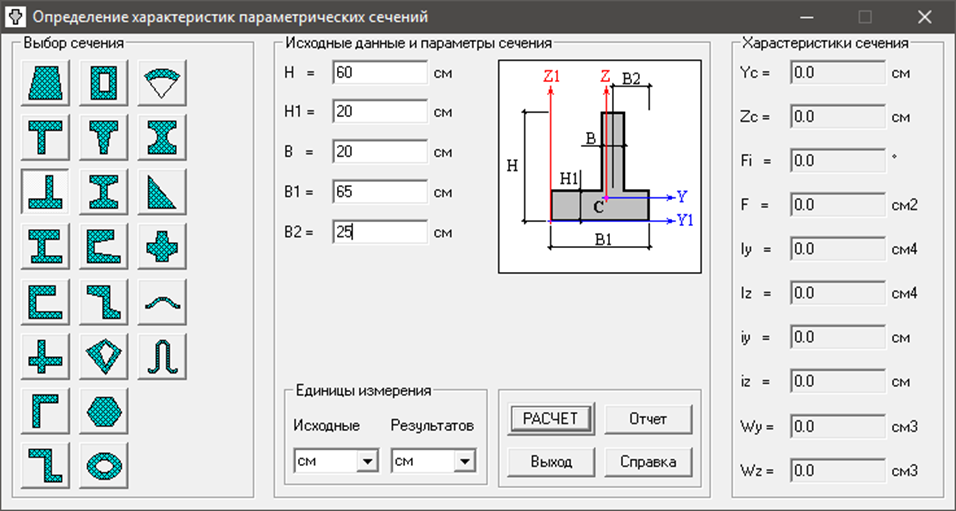Click the B2 input field showing 25
The image size is (956, 511).
(380, 232)
